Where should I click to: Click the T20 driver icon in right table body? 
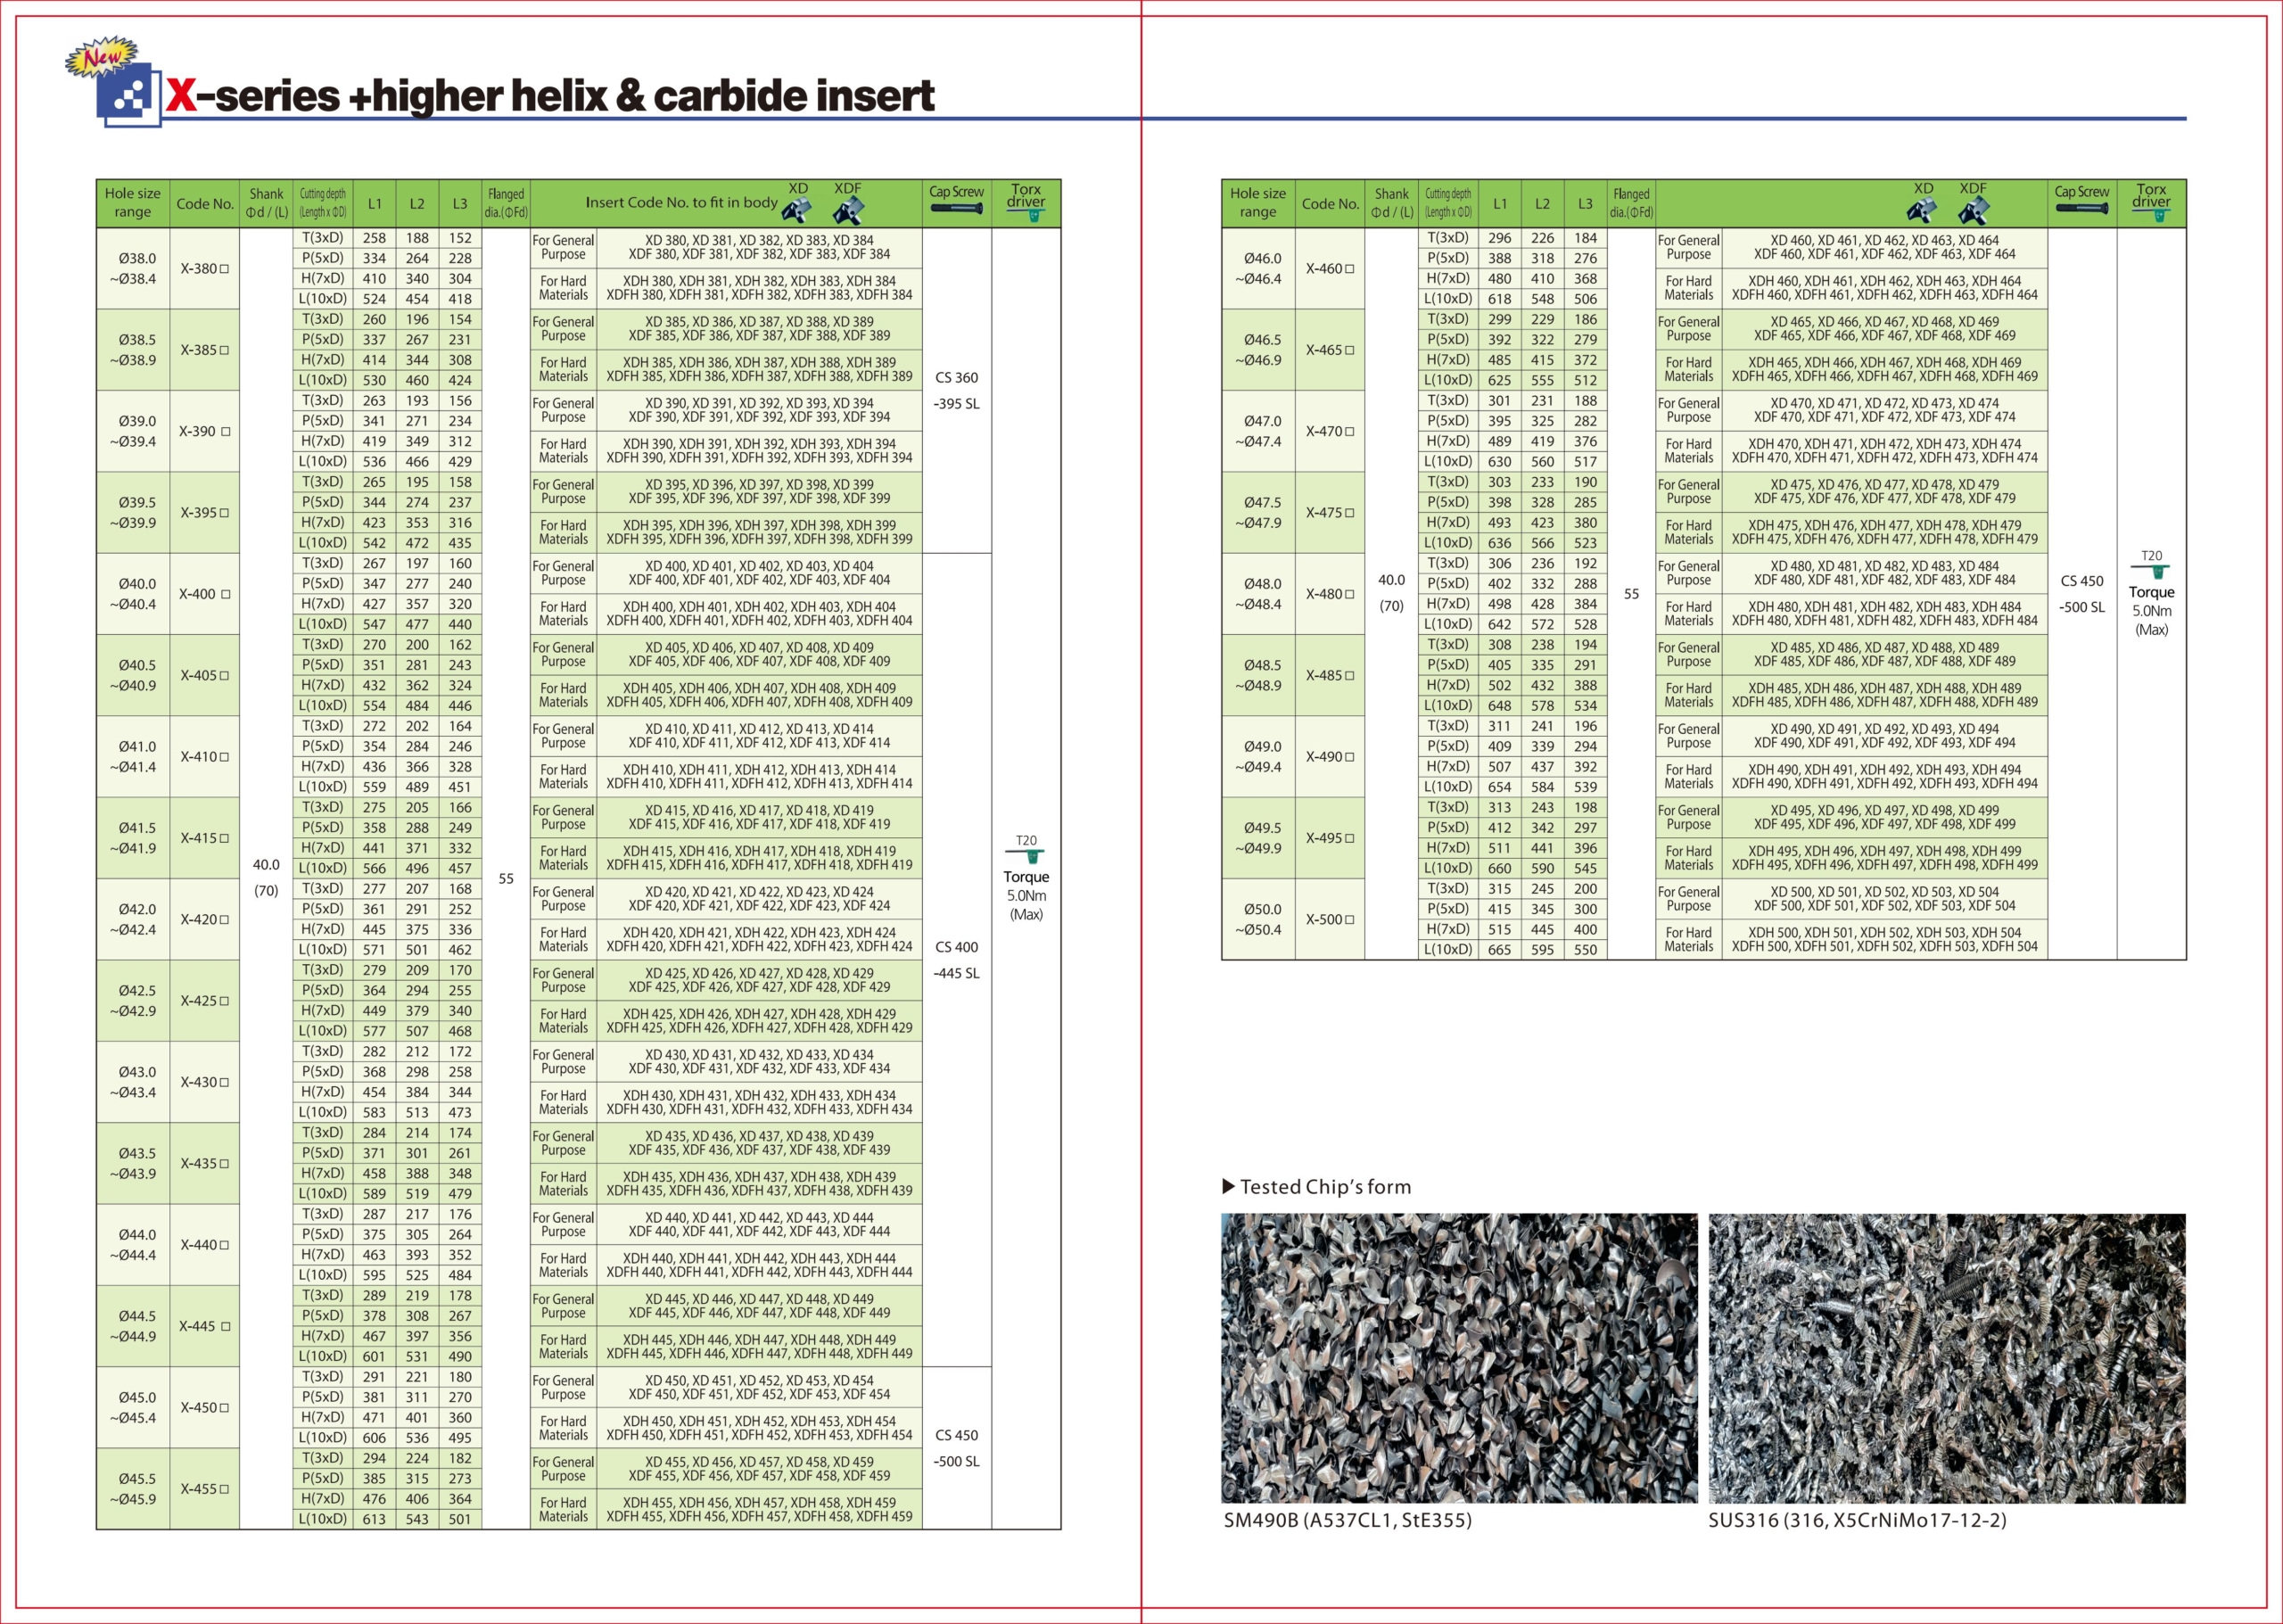(x=2151, y=570)
